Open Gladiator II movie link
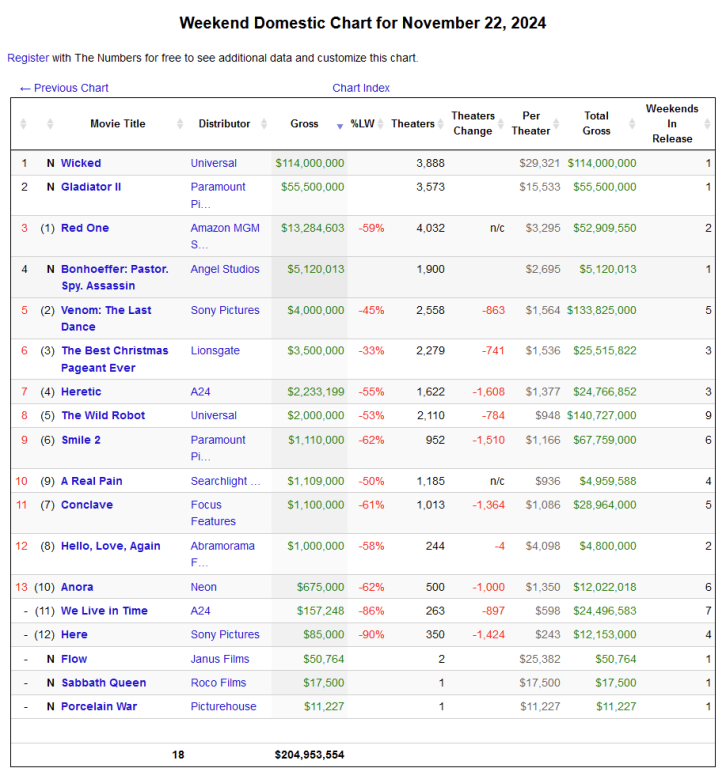726x768 pixels. (x=90, y=187)
